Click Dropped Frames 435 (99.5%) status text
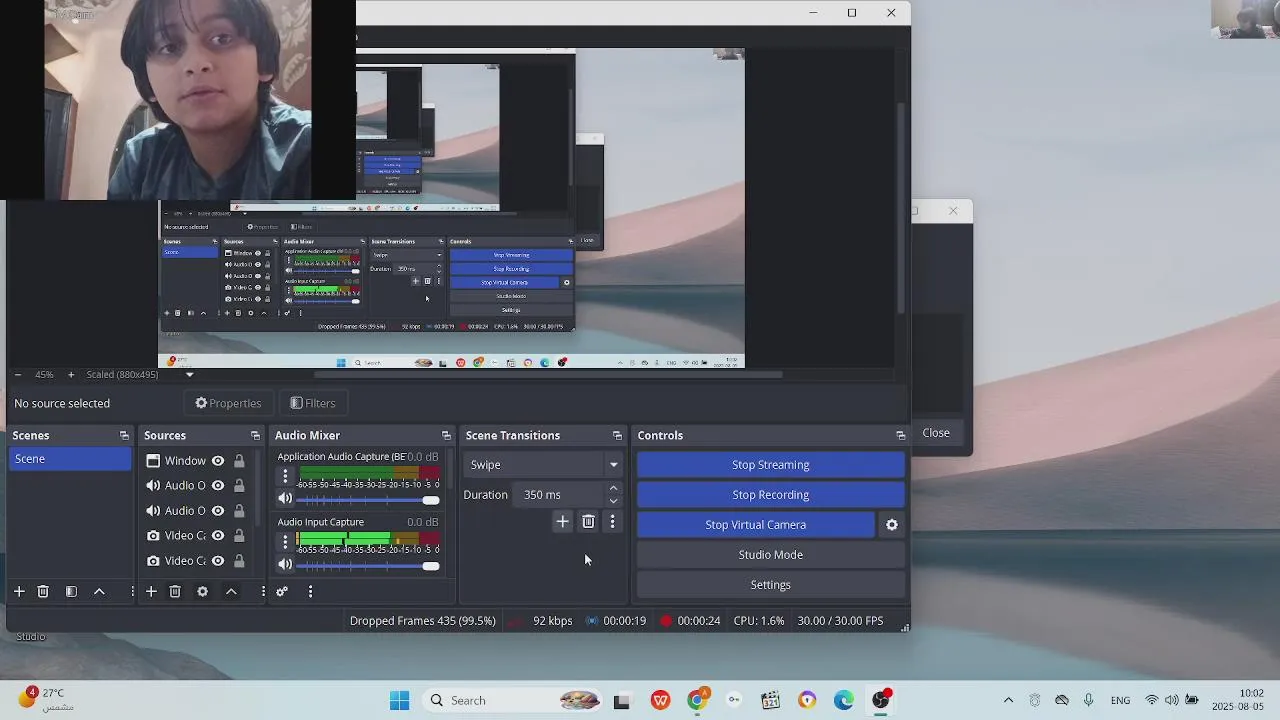1280x720 pixels. pyautogui.click(x=423, y=621)
